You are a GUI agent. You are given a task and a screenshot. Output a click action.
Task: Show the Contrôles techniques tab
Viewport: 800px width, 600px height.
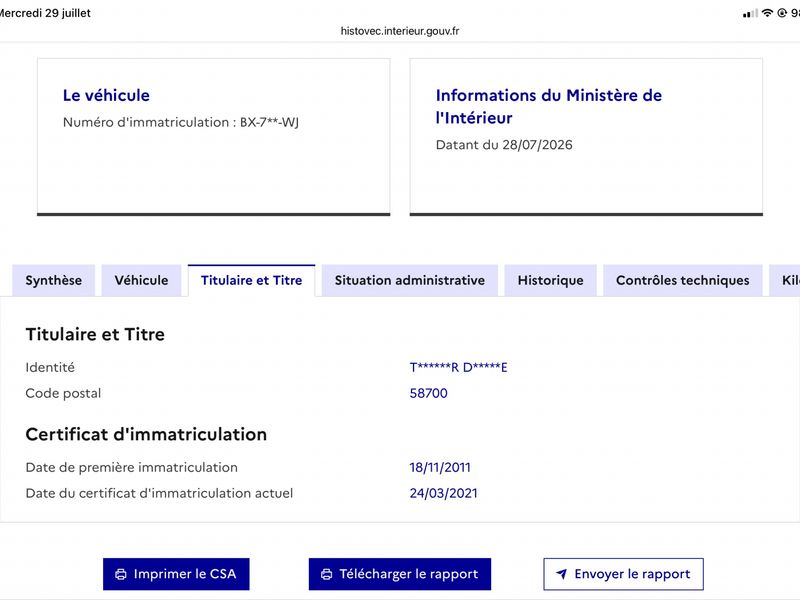pos(683,280)
